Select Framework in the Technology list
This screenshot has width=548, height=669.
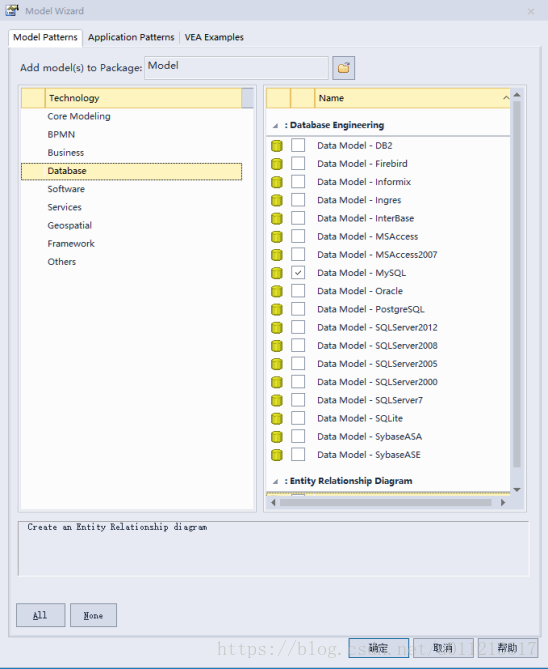(x=71, y=244)
